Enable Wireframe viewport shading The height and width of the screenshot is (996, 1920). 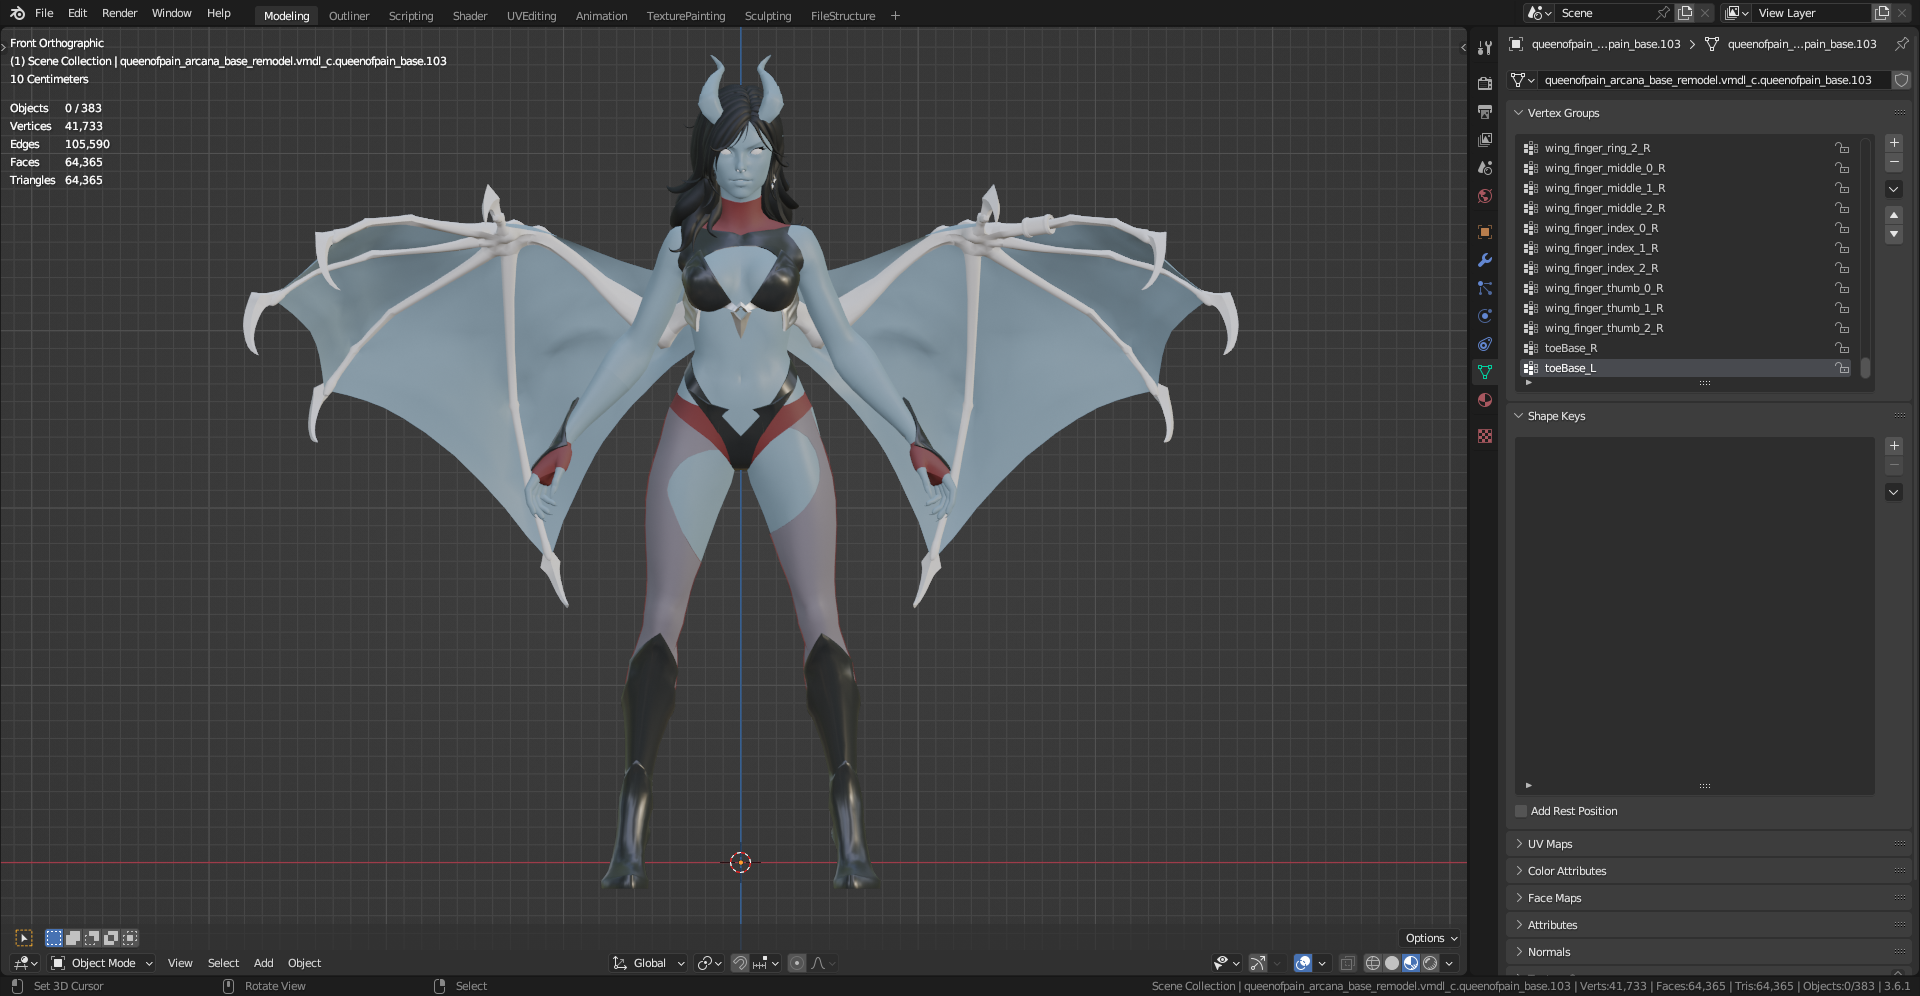click(x=1372, y=963)
